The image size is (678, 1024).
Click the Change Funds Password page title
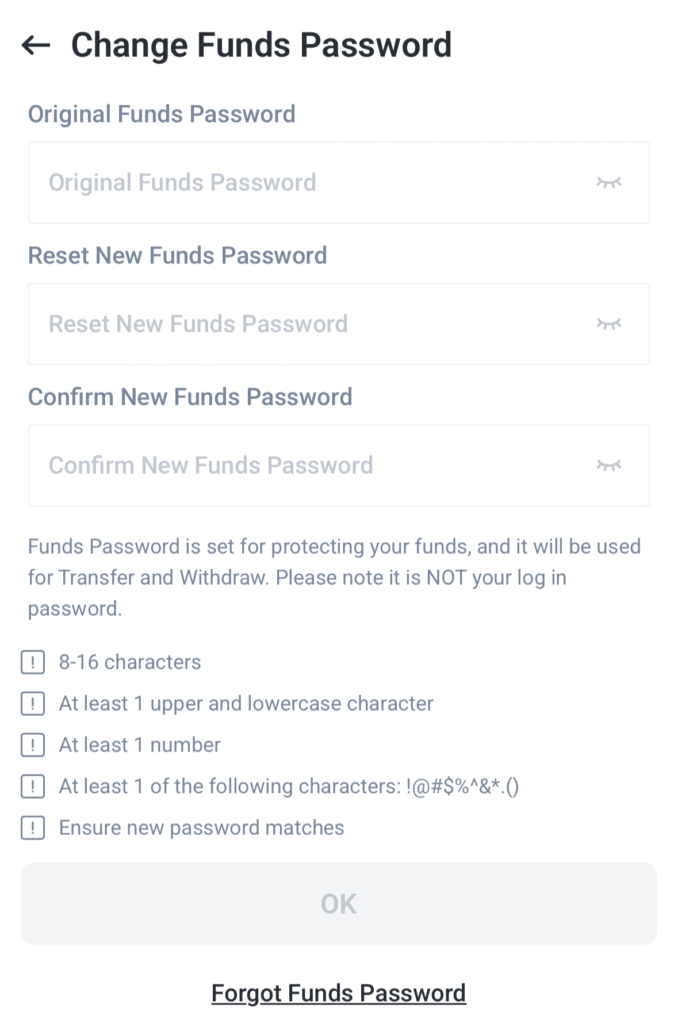tap(261, 45)
